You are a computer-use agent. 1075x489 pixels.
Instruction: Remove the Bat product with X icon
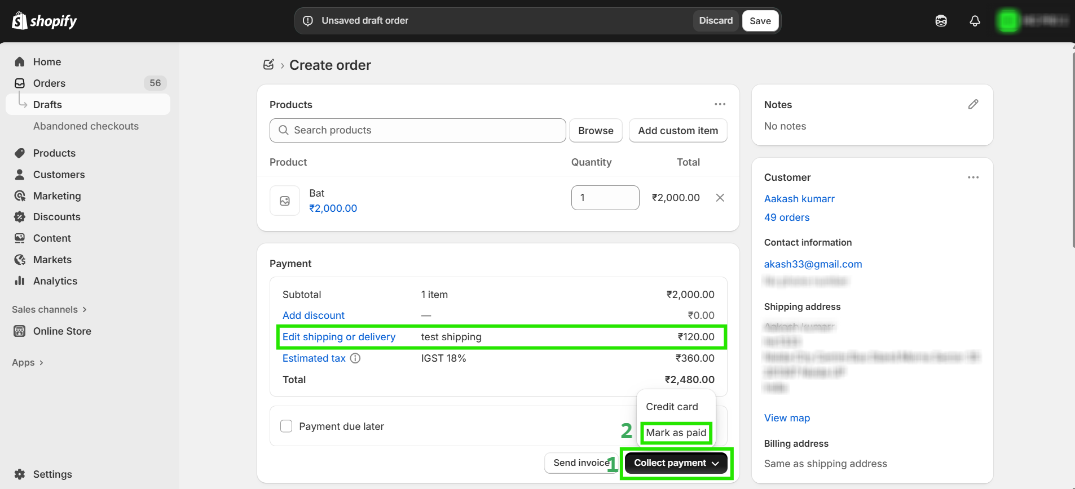720,198
